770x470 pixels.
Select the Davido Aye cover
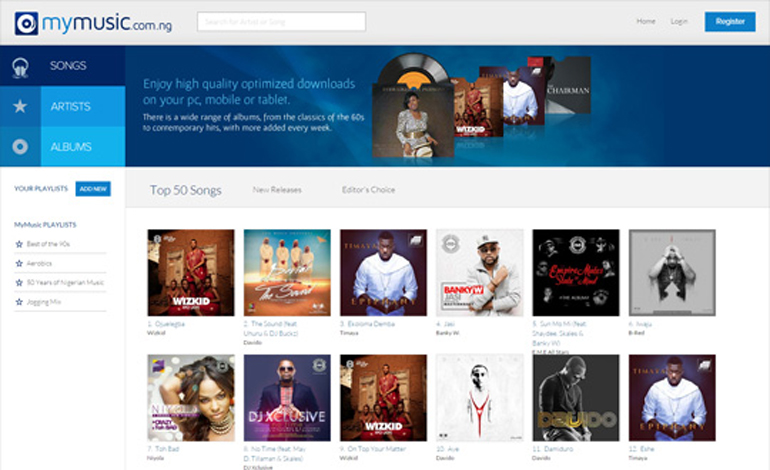480,398
